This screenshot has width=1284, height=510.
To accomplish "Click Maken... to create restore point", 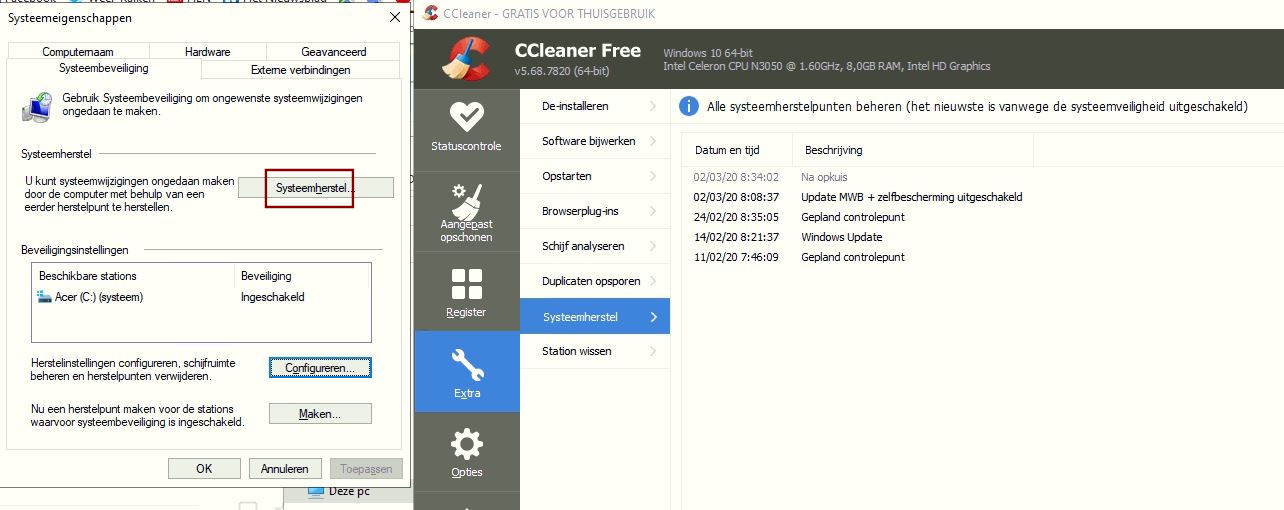I will 320,414.
